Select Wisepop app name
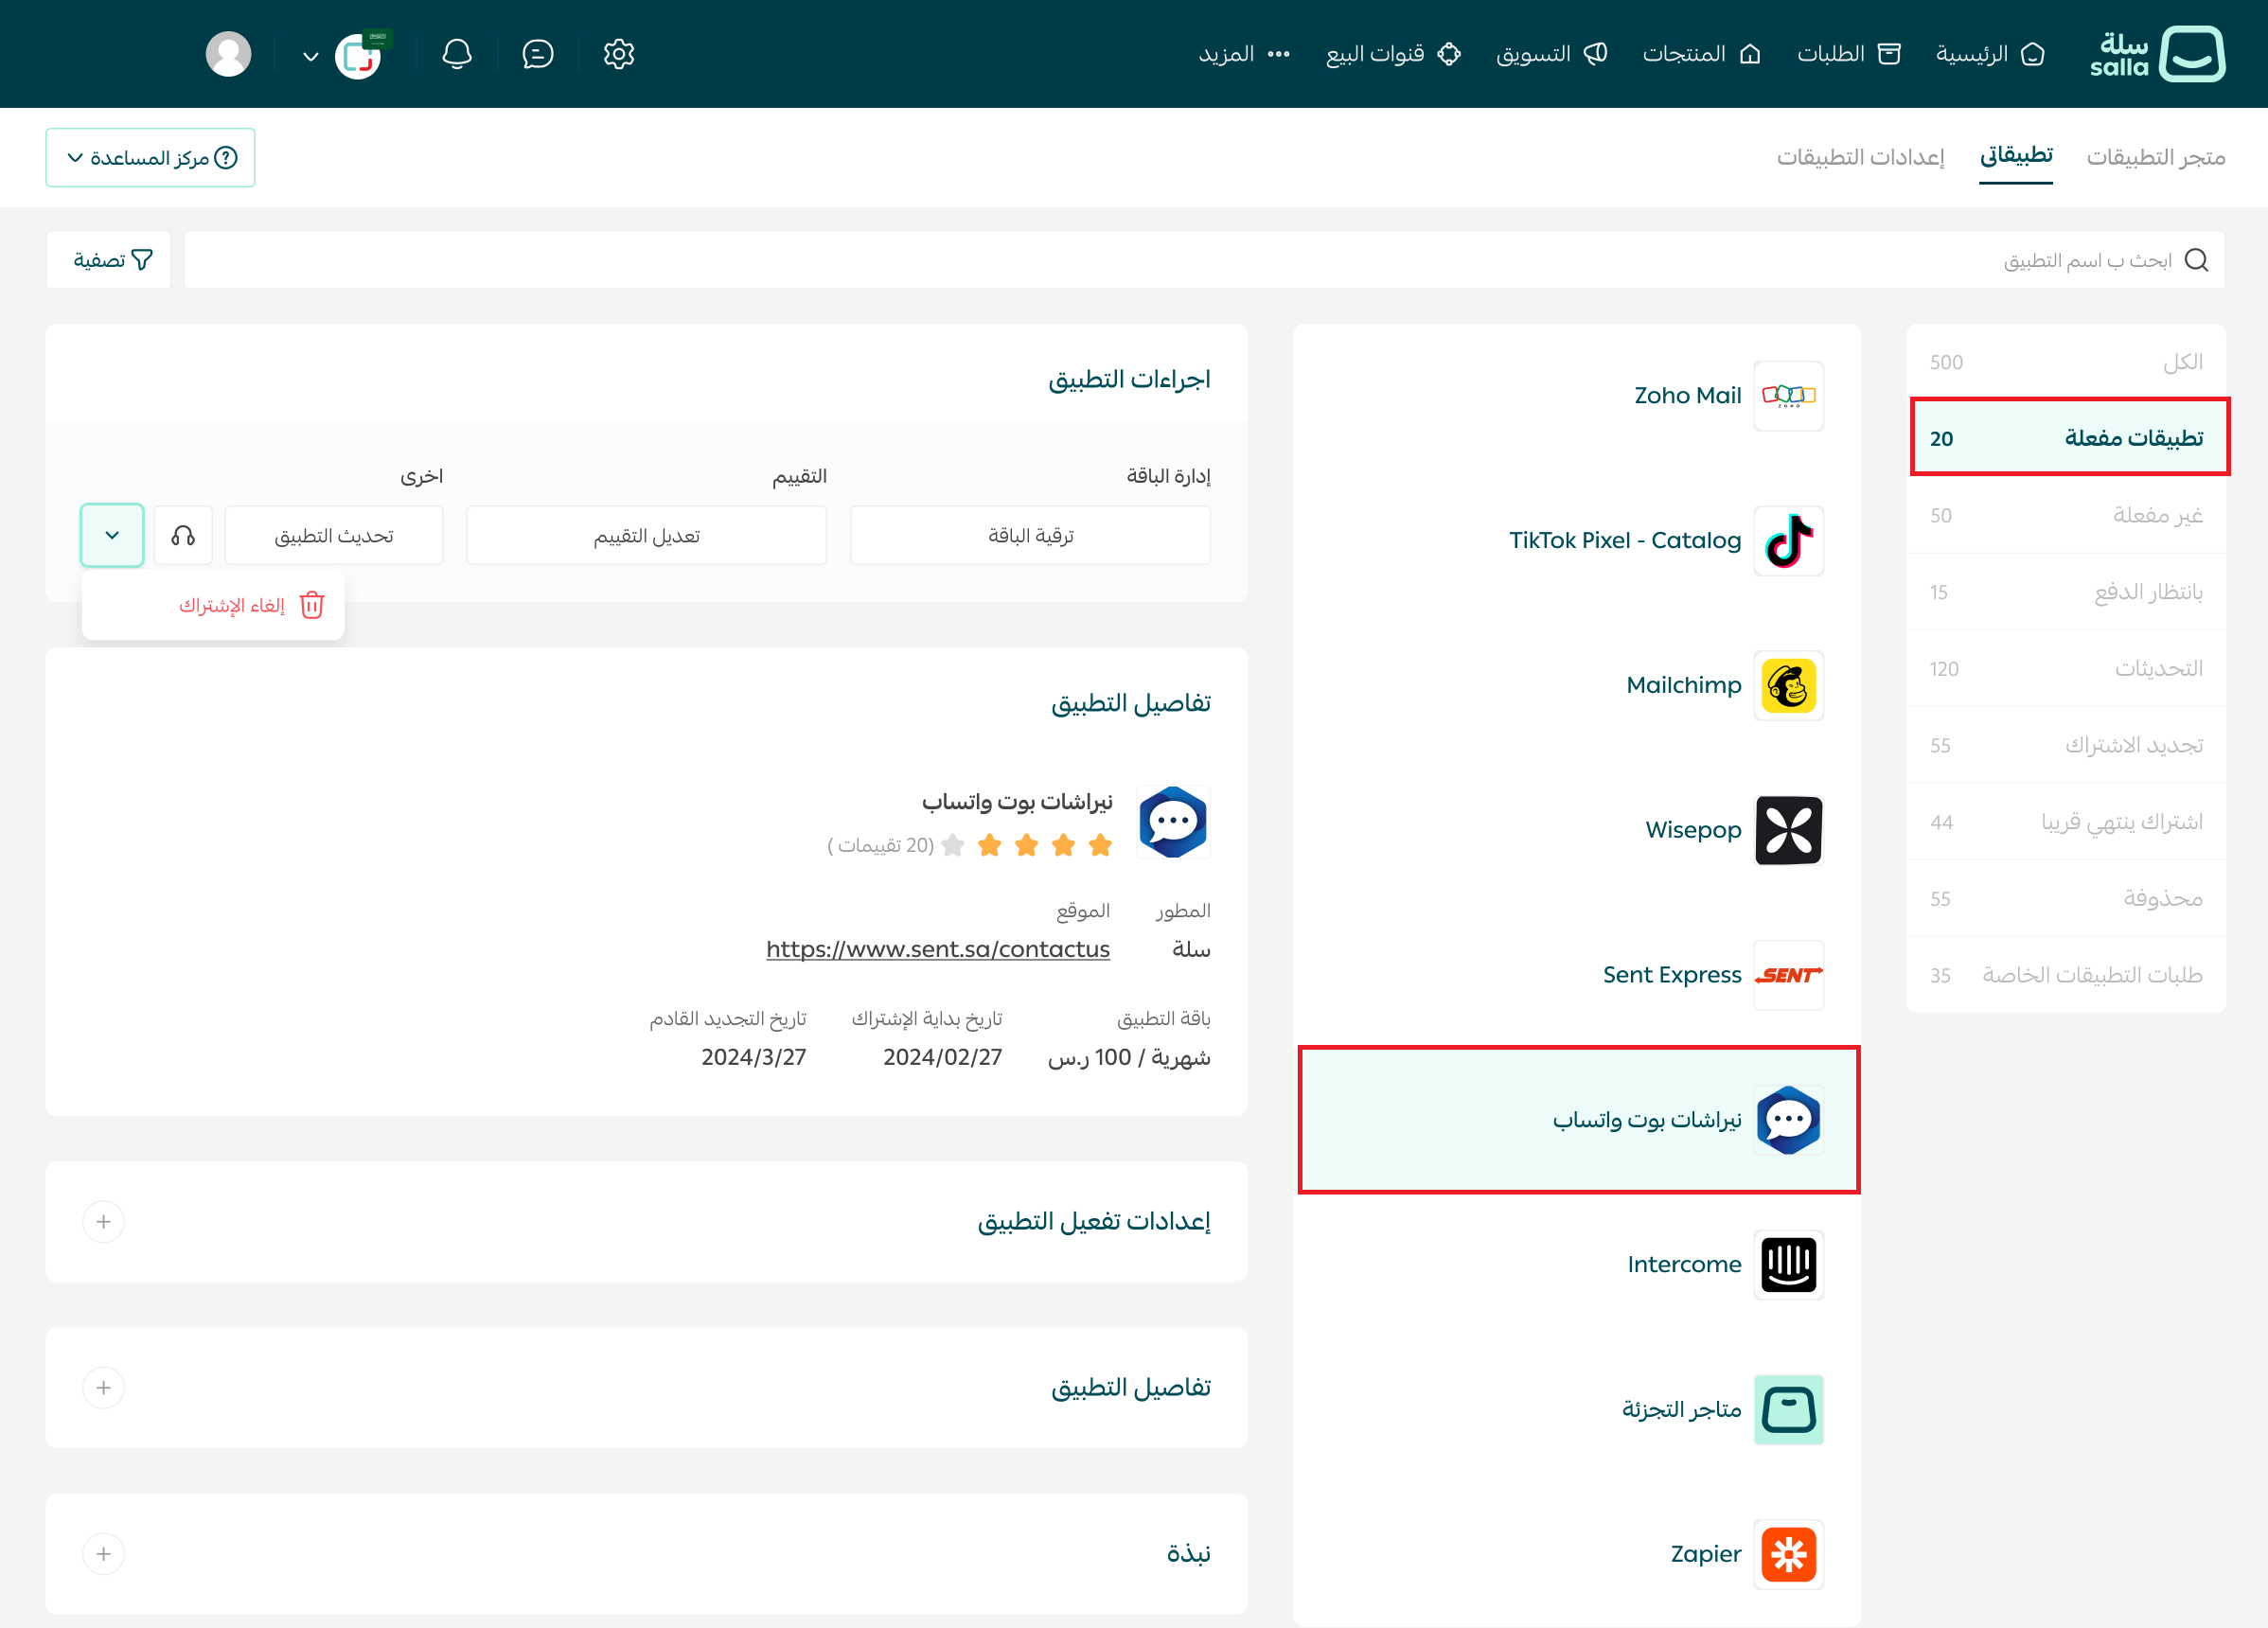2268x1628 pixels. (x=1693, y=830)
